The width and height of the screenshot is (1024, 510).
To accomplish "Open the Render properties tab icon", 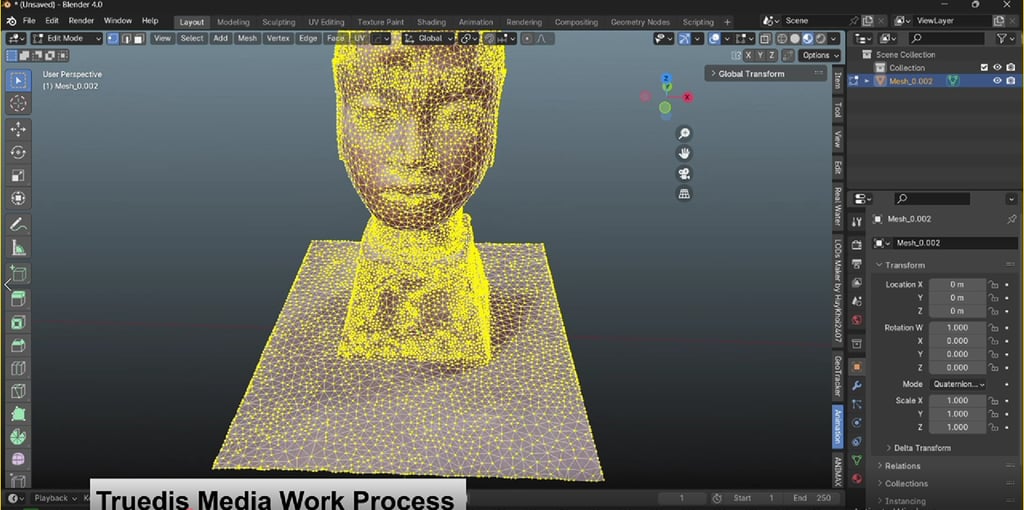I will [857, 244].
